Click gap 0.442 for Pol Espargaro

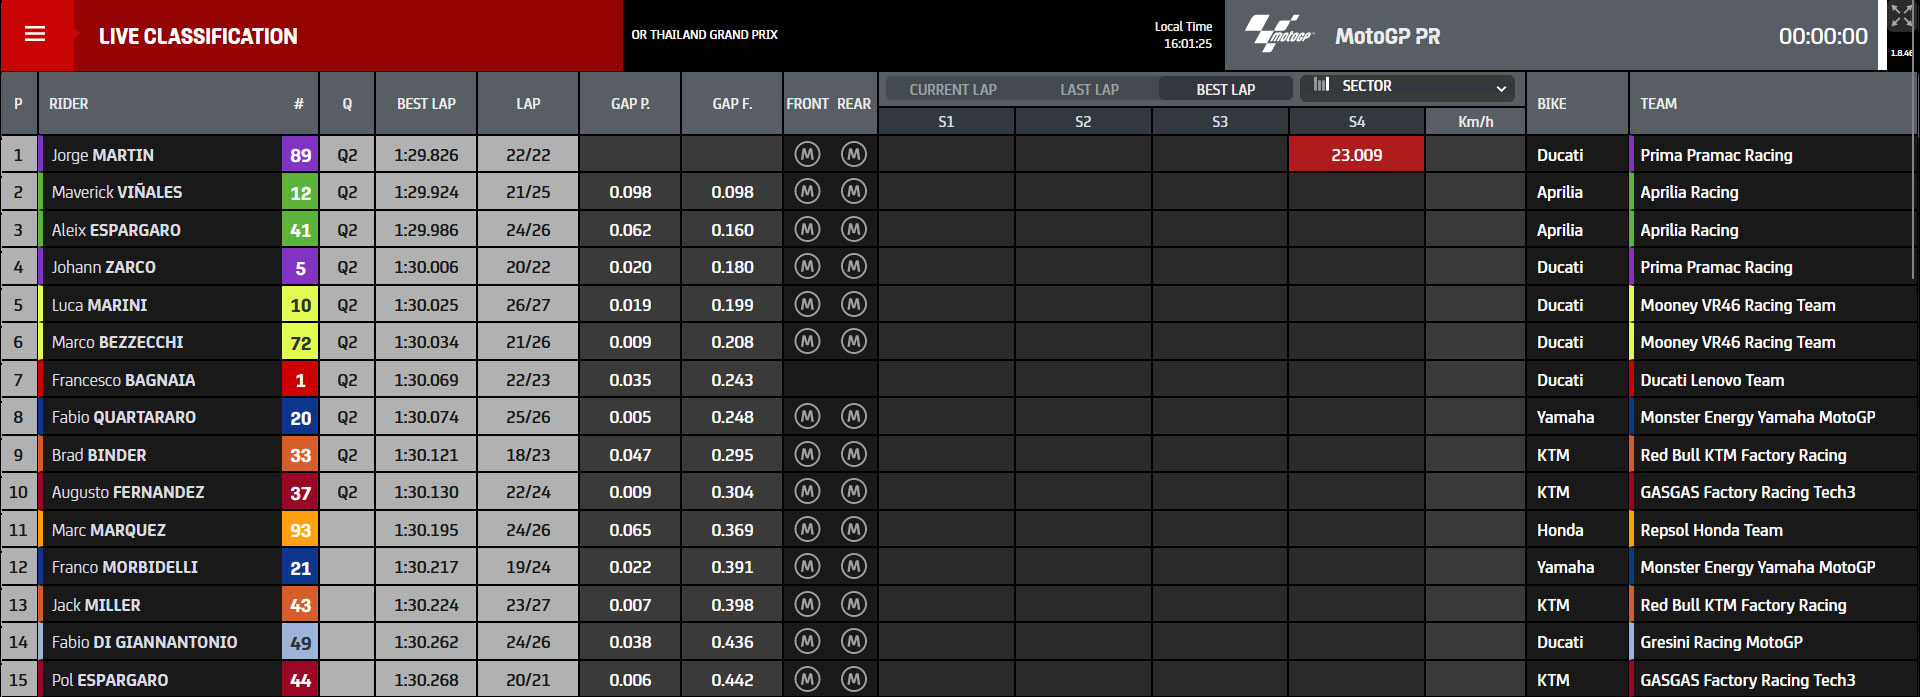pos(732,680)
